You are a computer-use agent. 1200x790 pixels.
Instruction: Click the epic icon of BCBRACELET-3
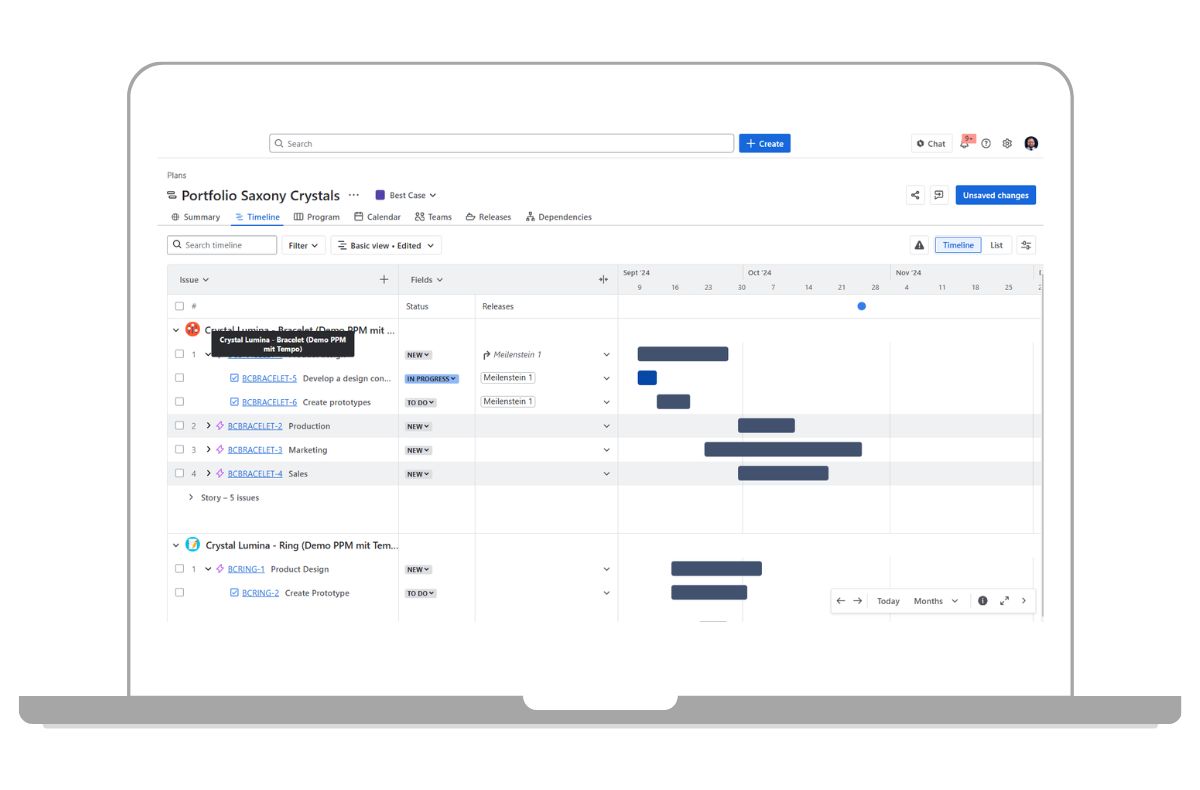point(220,450)
